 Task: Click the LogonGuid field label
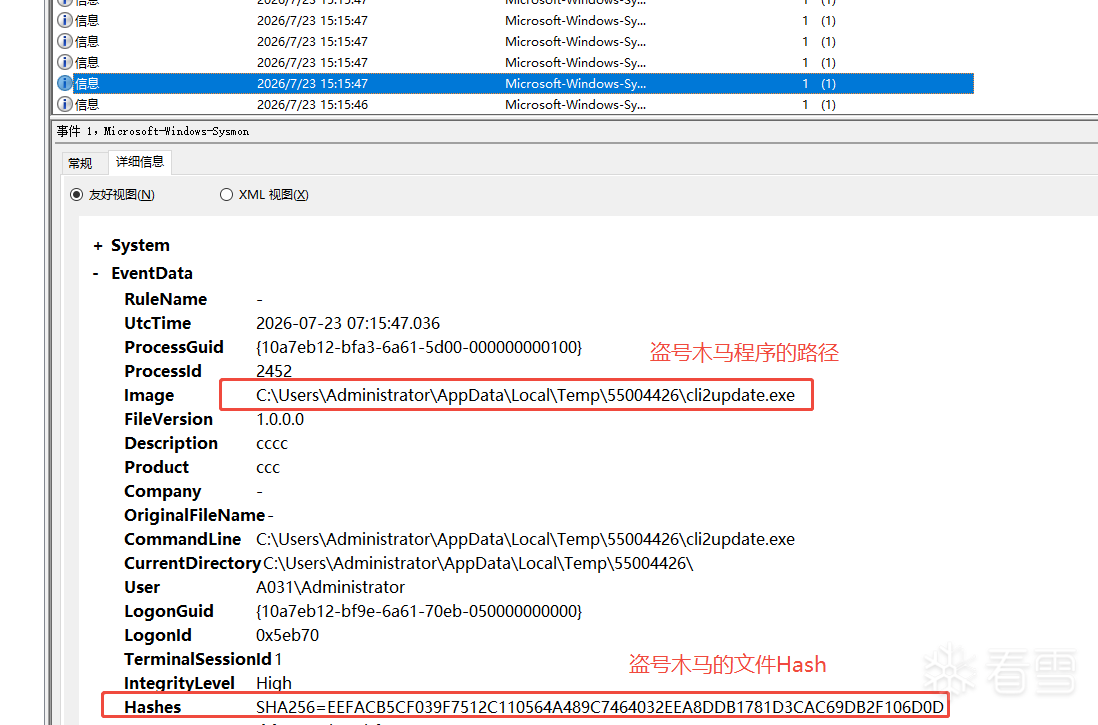(169, 611)
